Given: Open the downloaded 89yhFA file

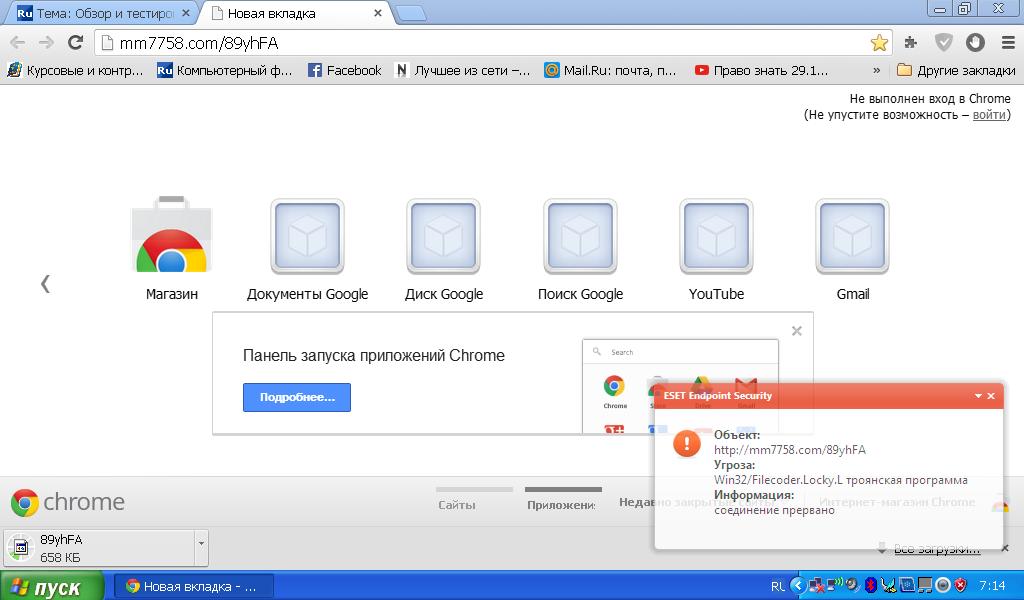Looking at the screenshot, I should point(98,548).
